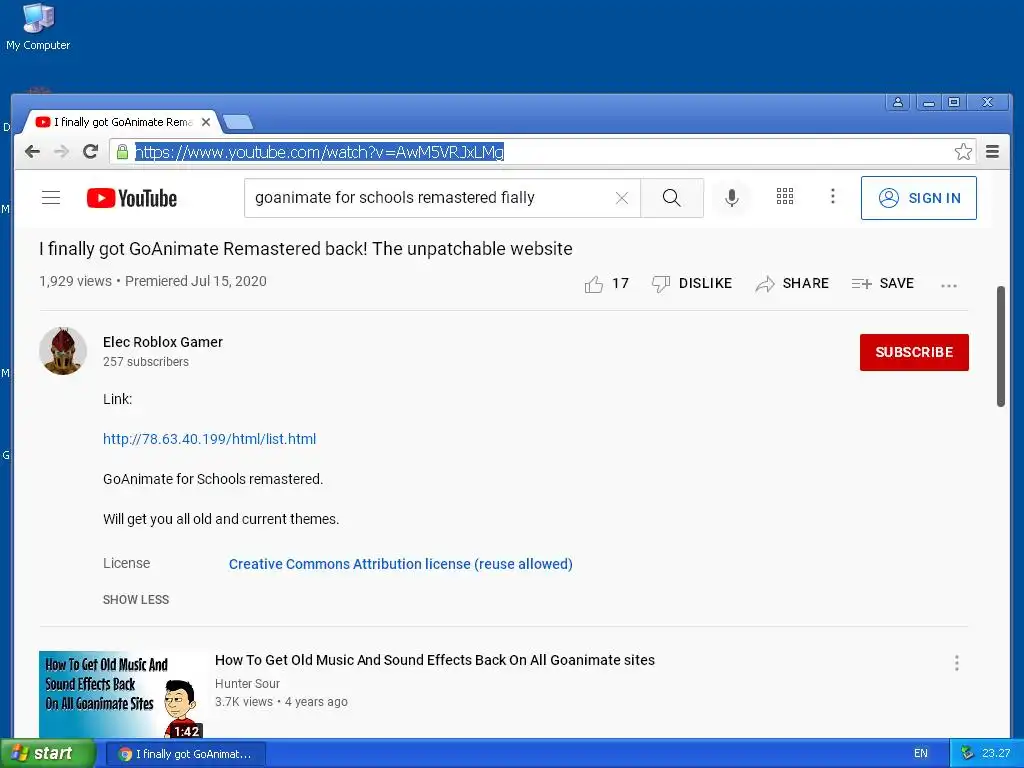1024x768 pixels.
Task: Search with voice microphone icon
Action: [x=732, y=198]
